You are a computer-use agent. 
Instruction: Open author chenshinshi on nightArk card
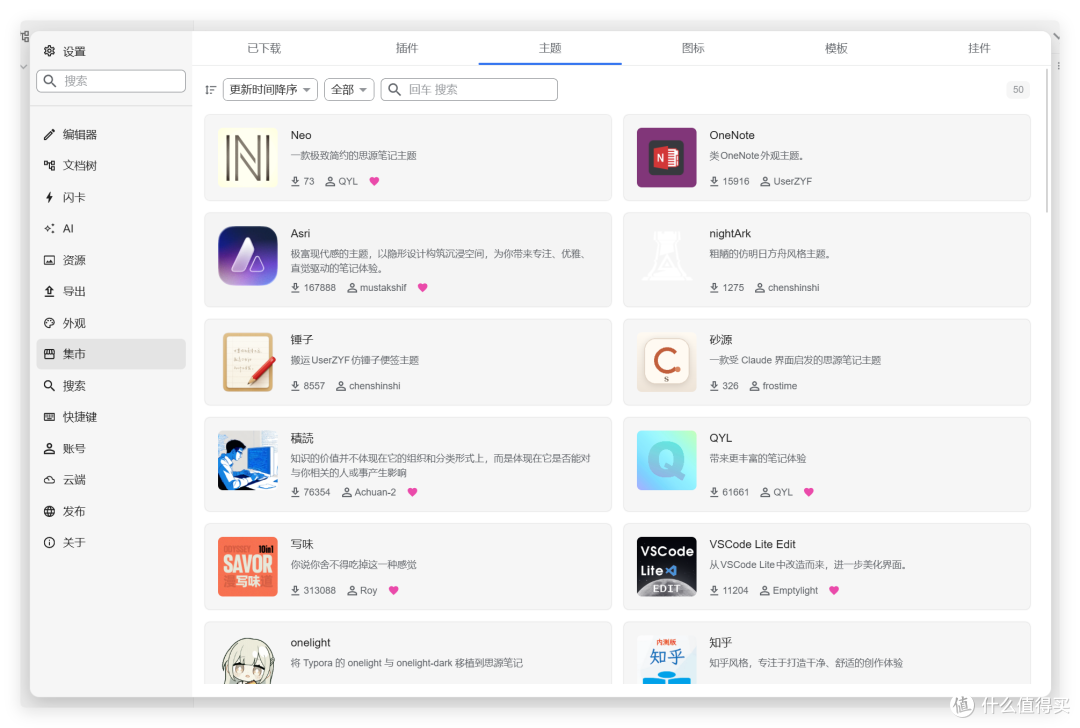click(787, 287)
